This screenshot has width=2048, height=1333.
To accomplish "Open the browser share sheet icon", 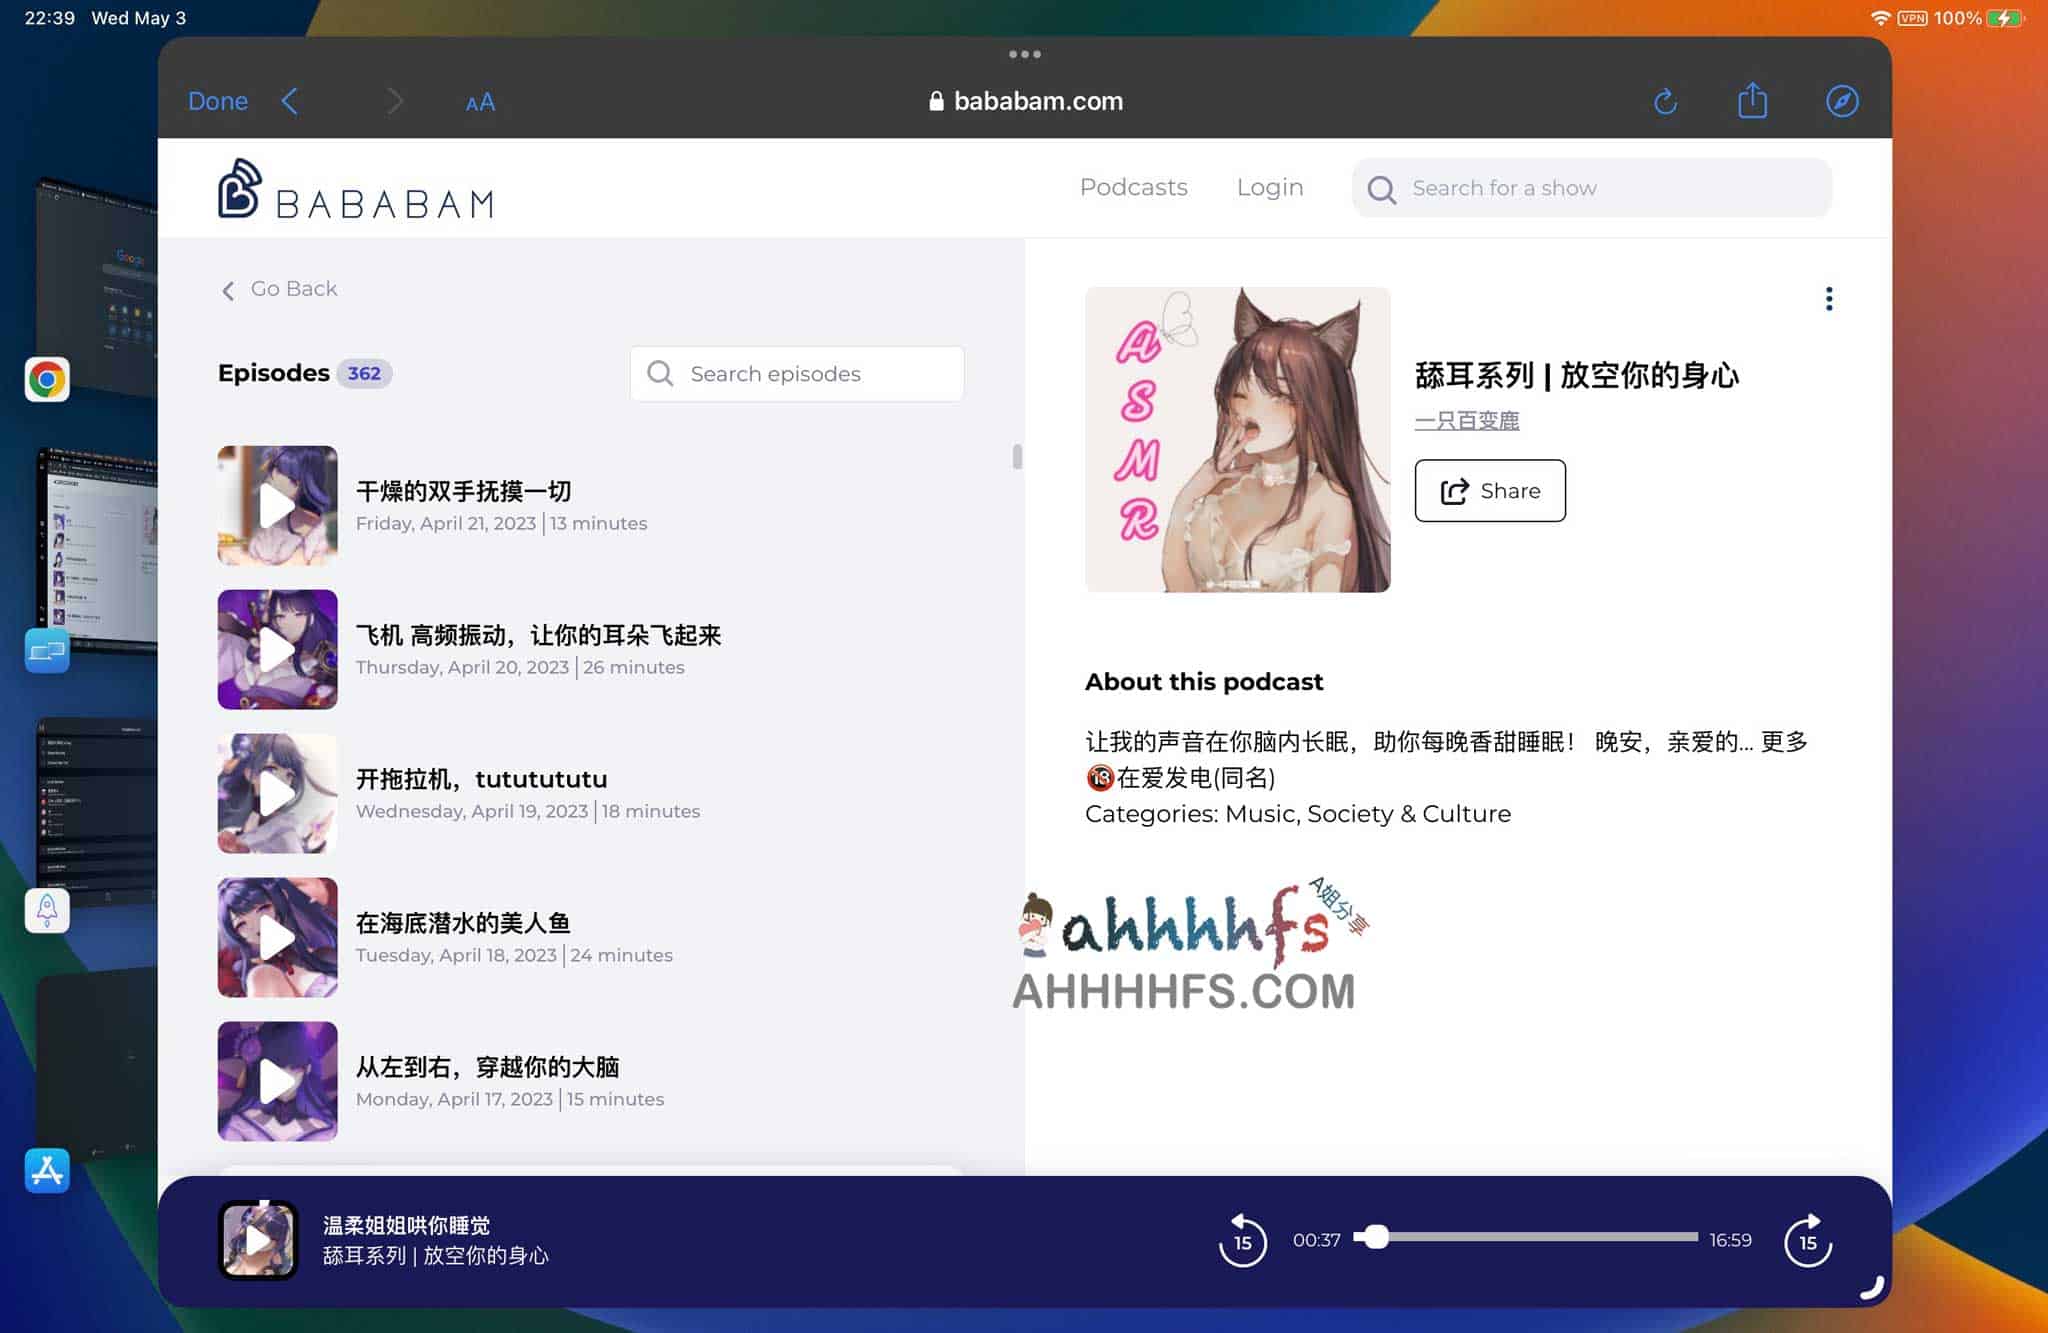I will pos(1752,100).
